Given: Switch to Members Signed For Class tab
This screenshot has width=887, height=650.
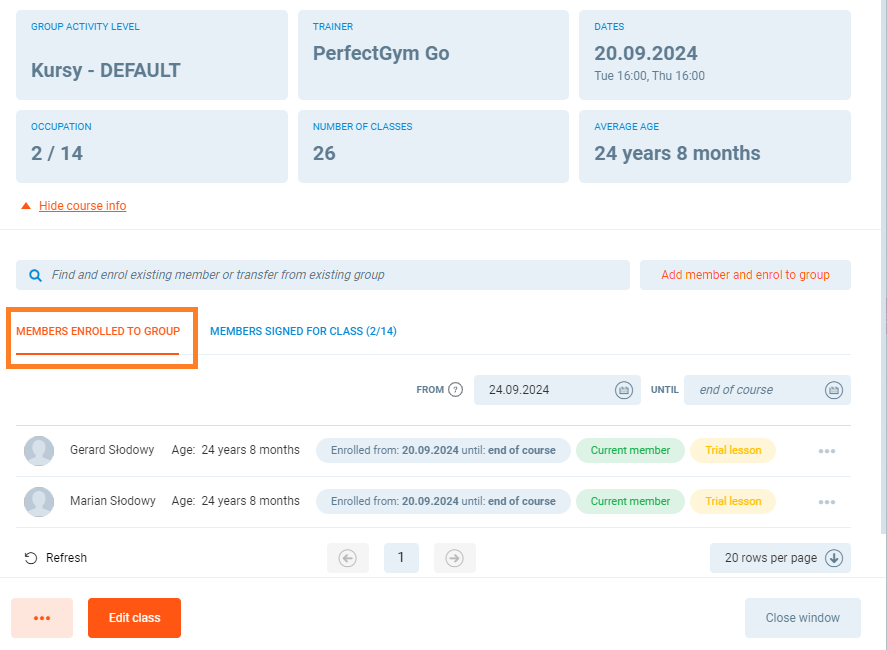Looking at the screenshot, I should tap(303, 331).
